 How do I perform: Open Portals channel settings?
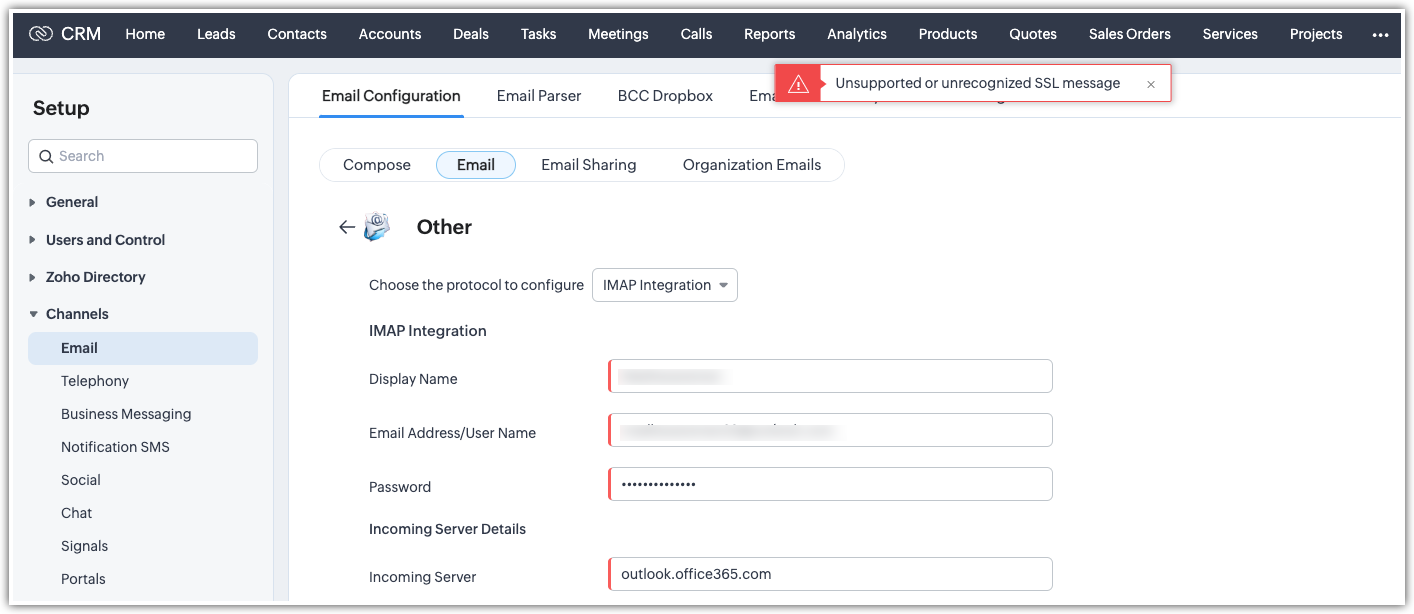[x=83, y=579]
